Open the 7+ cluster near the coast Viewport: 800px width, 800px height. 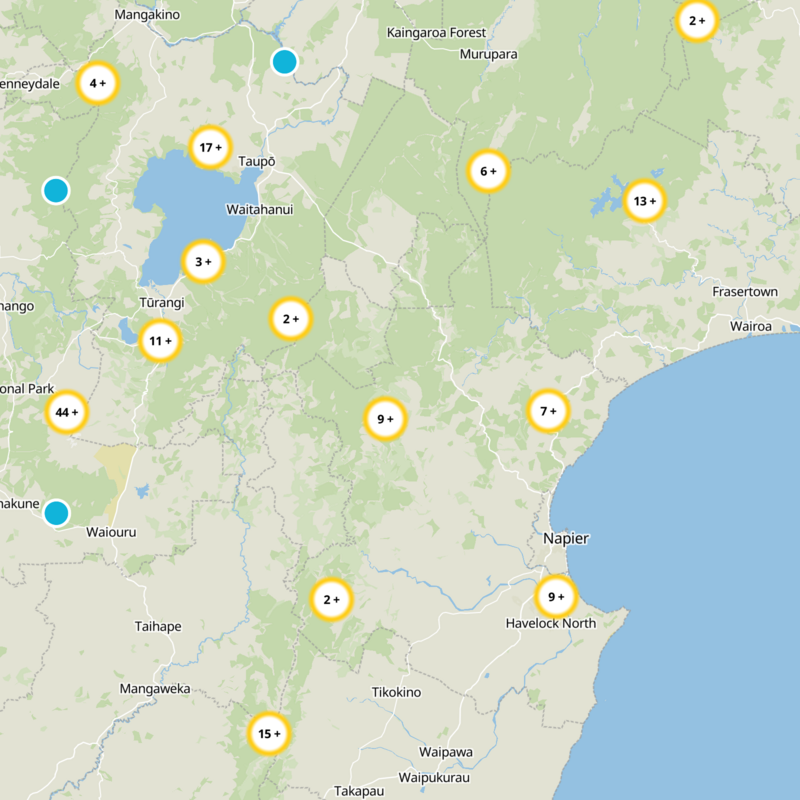click(x=548, y=411)
